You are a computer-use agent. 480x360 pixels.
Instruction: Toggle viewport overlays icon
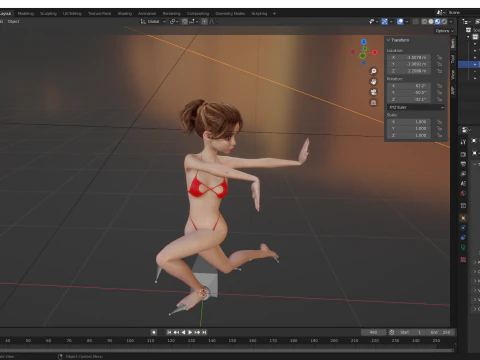click(400, 21)
